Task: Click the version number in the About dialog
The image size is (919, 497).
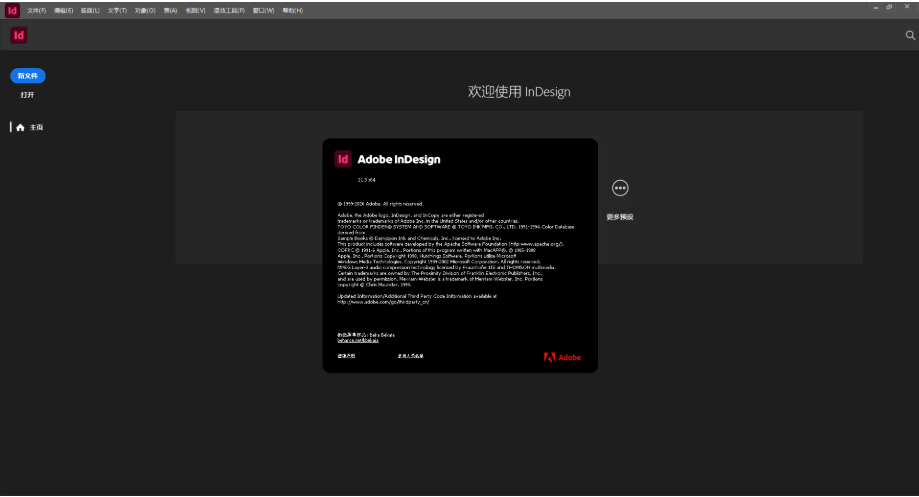Action: (366, 180)
